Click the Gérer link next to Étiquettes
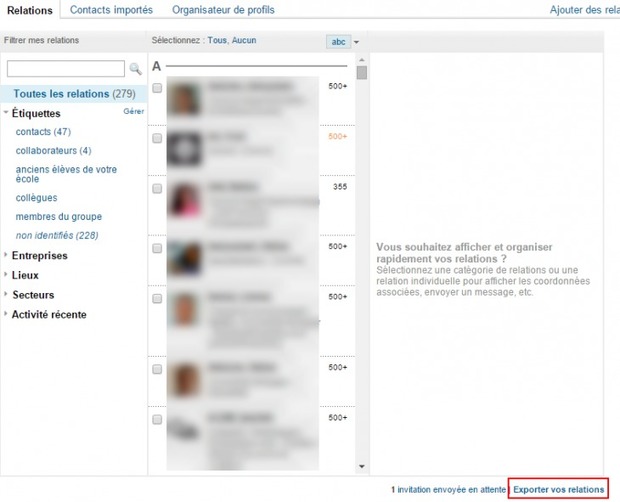620x502 pixels. (x=134, y=112)
